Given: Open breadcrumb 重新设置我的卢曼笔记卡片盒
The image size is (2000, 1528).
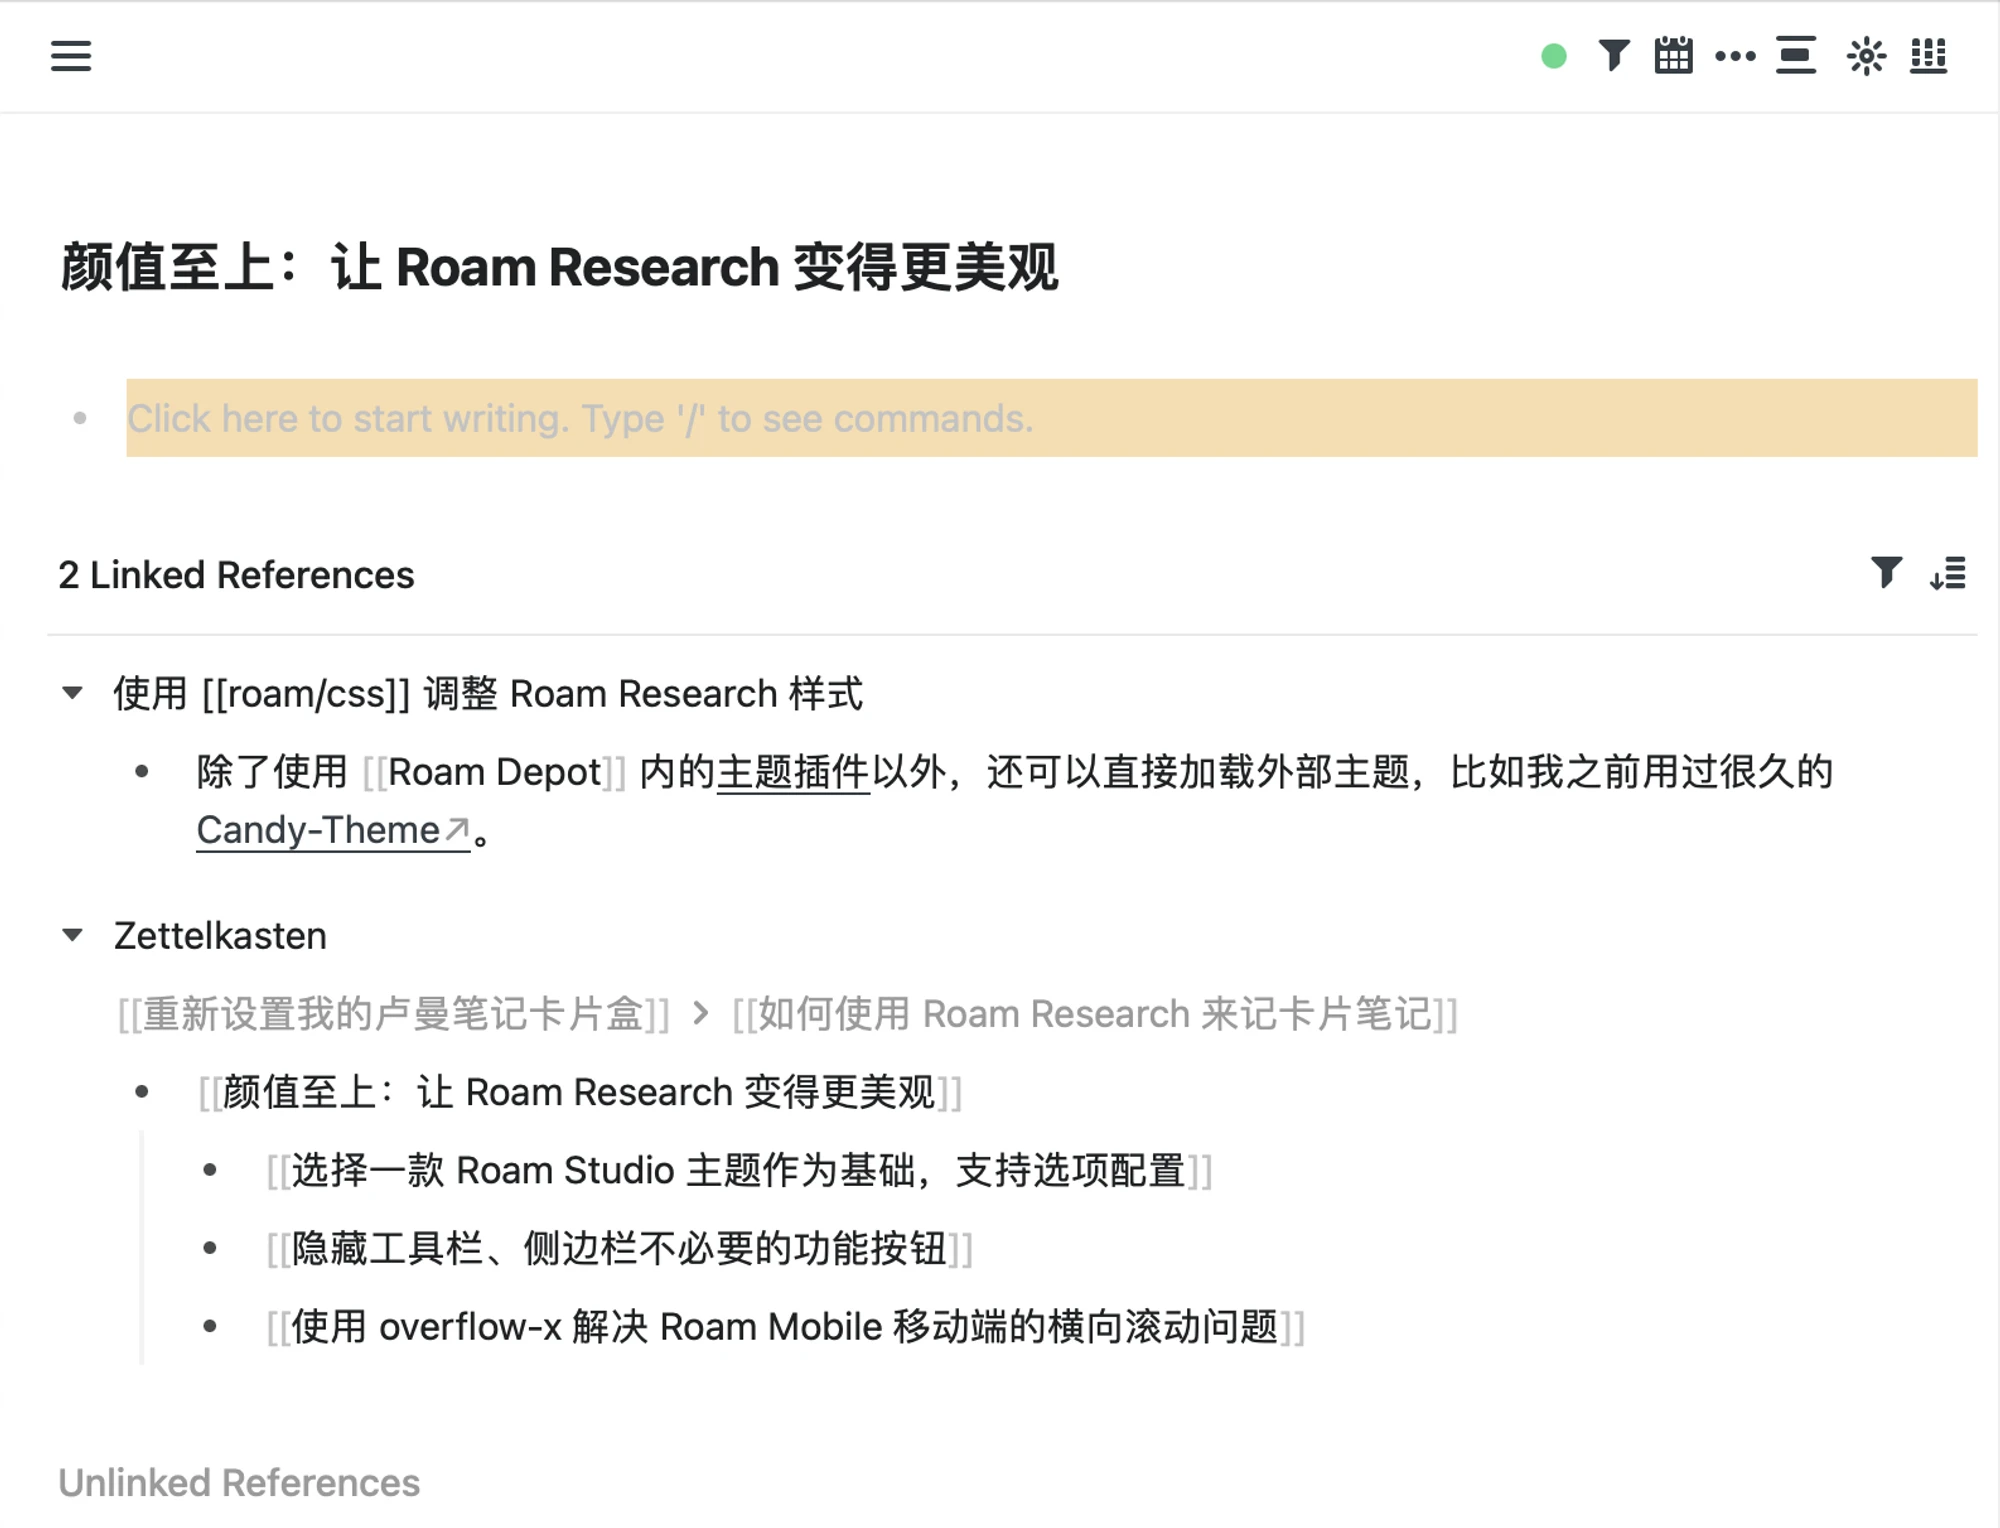Looking at the screenshot, I should (x=393, y=1014).
